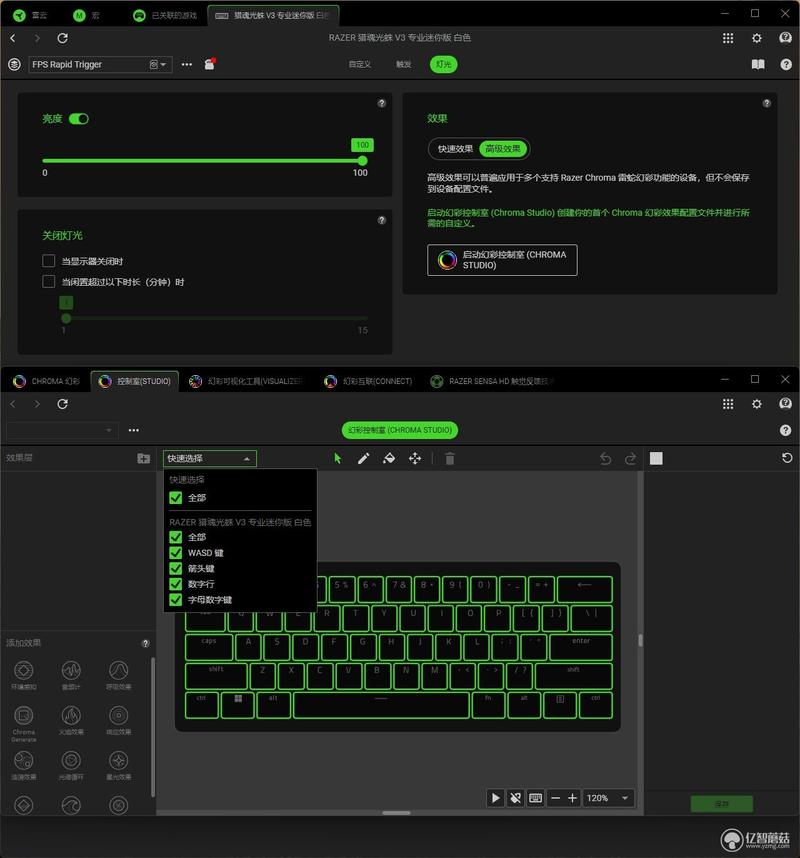Open profile more options next to FPS Rapid Trigger
The image size is (800, 858).
point(187,65)
